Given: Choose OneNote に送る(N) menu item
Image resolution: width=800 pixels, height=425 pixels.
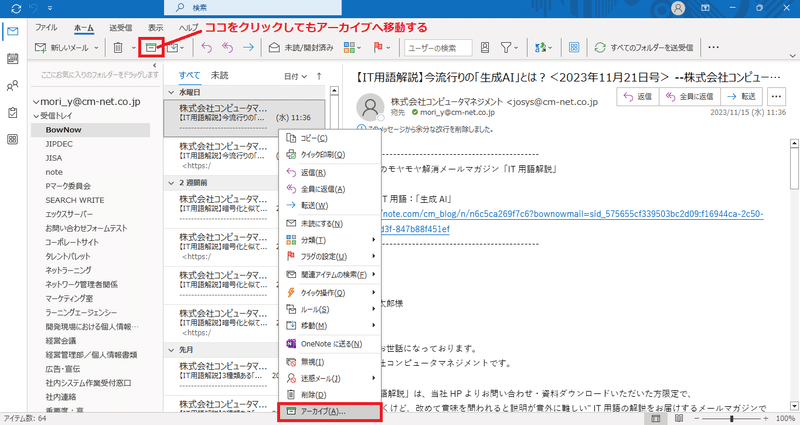Looking at the screenshot, I should tap(330, 344).
